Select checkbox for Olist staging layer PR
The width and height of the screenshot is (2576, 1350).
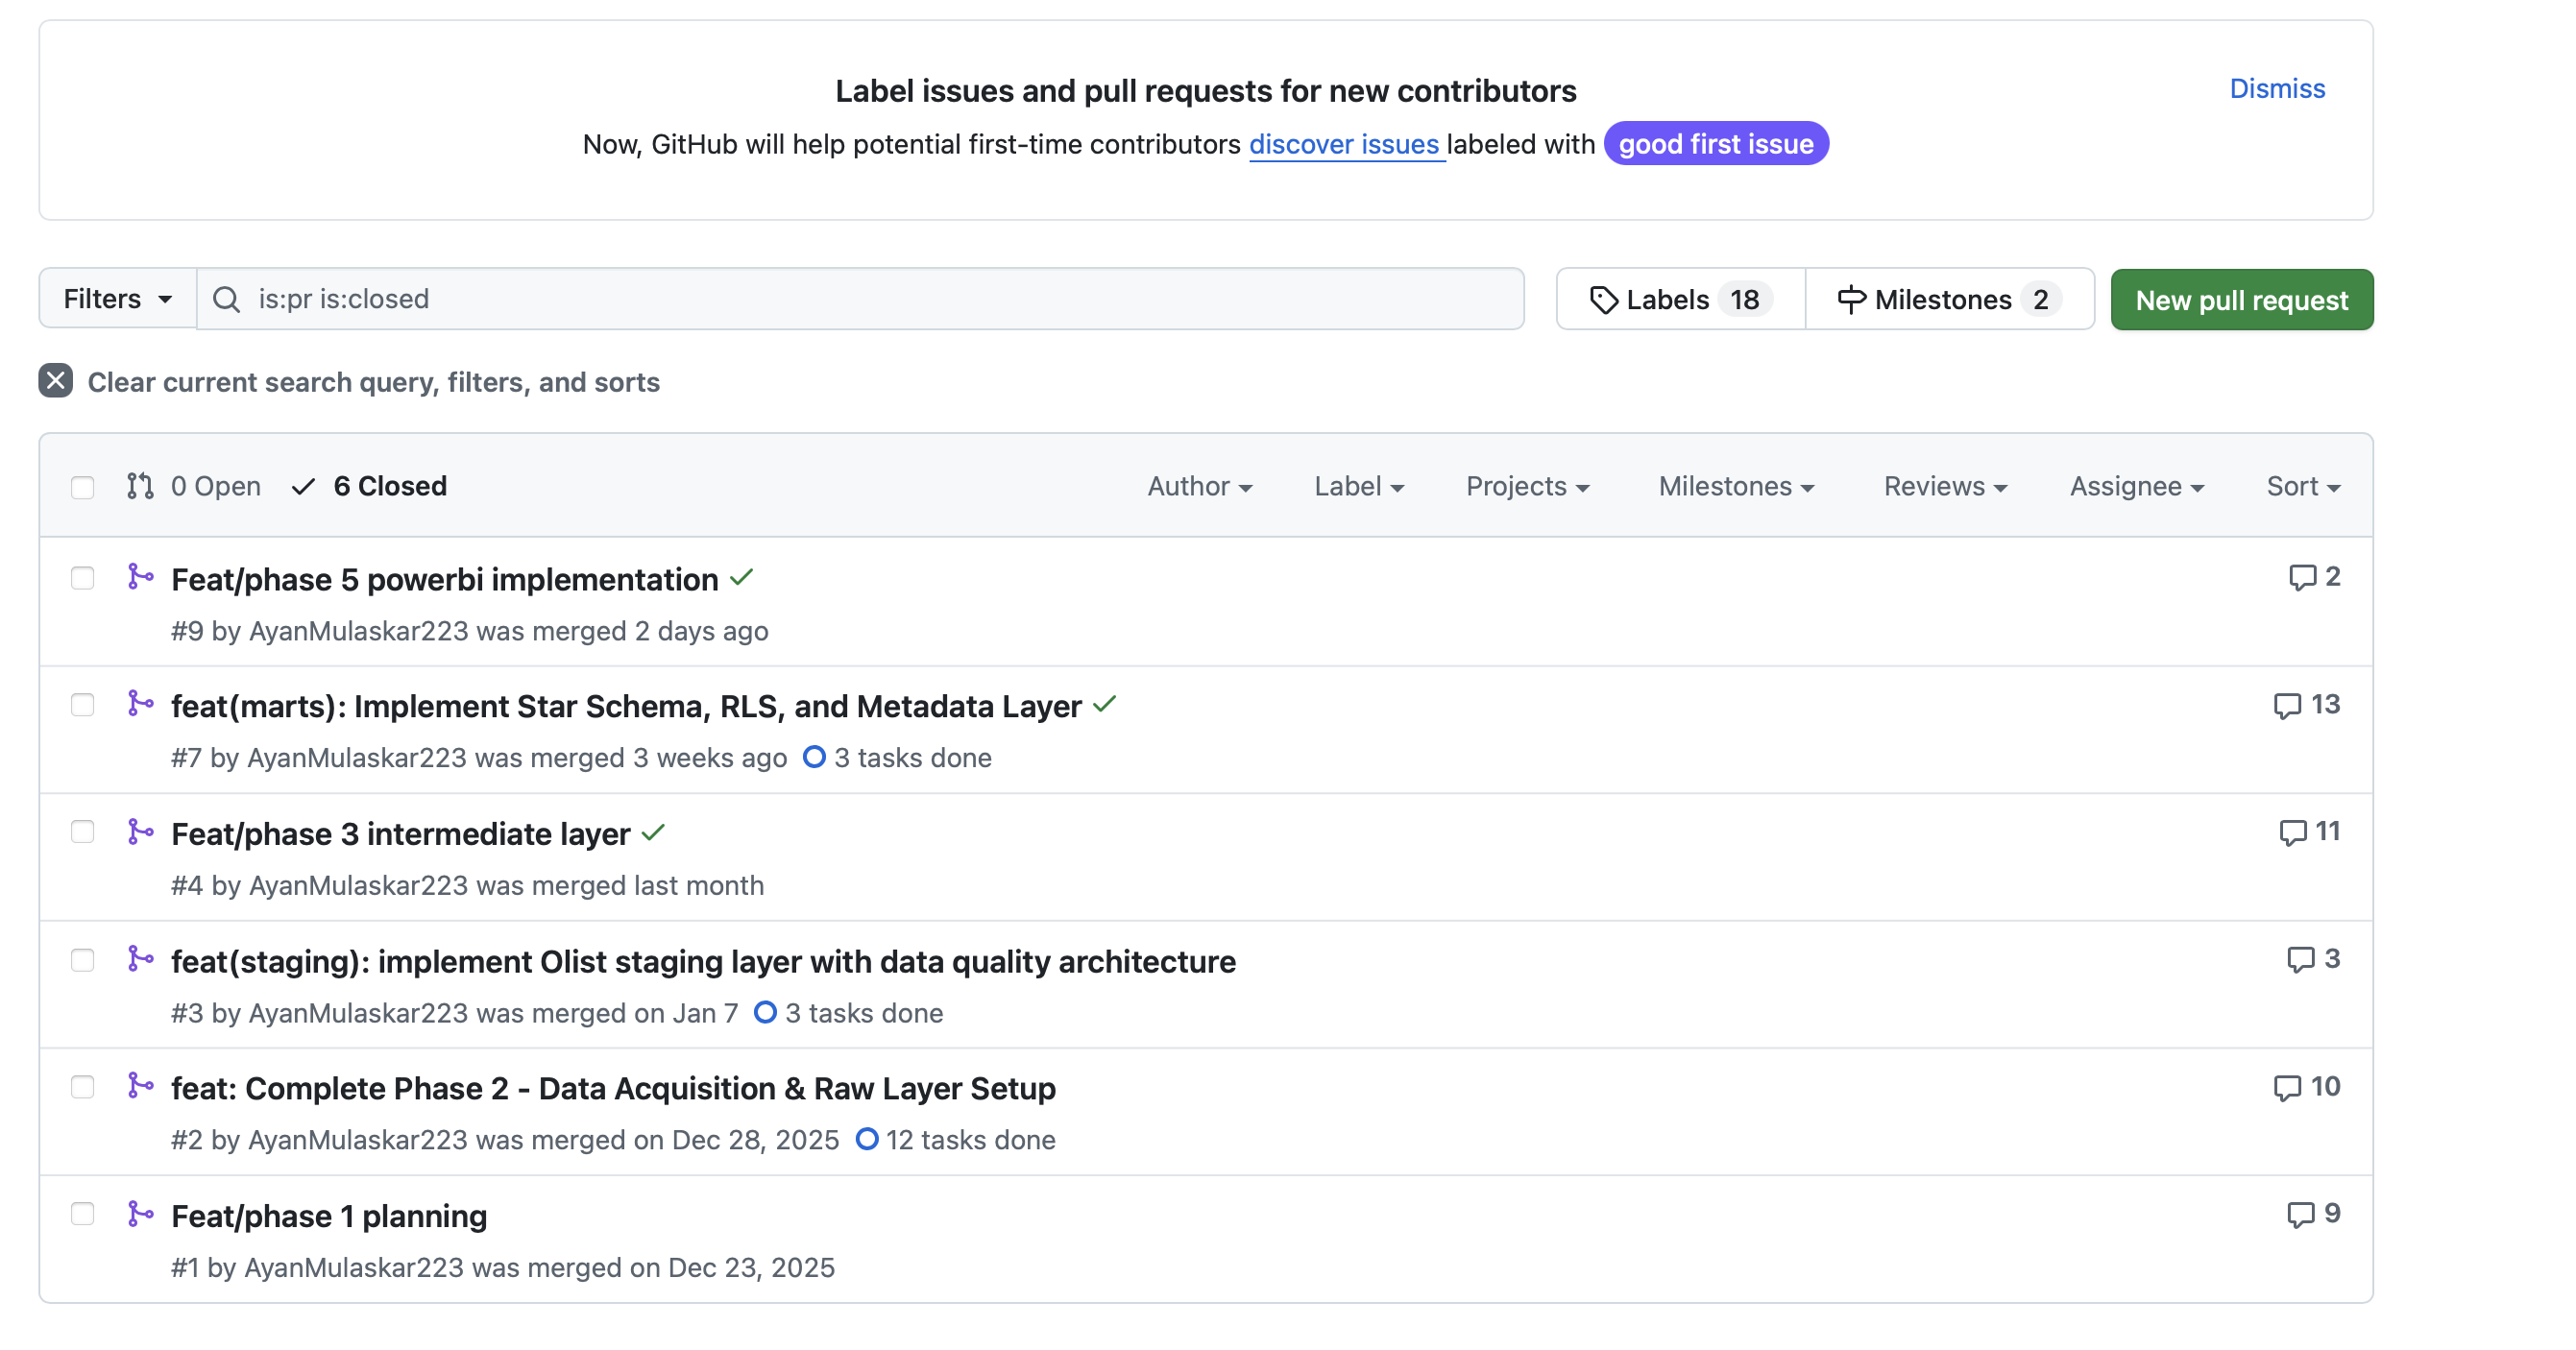coord(83,960)
